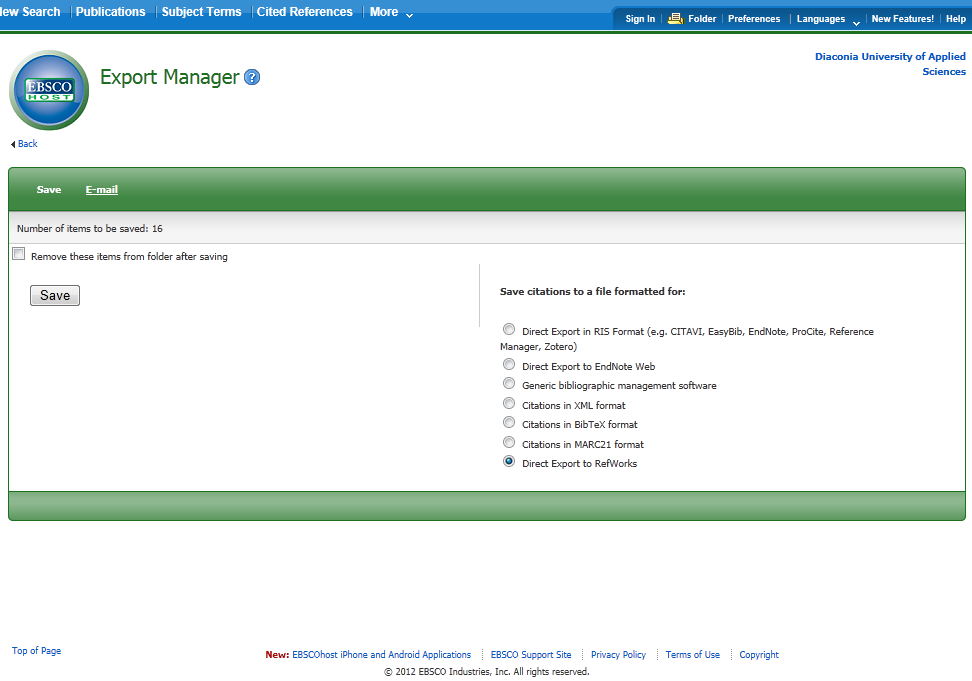The height and width of the screenshot is (681, 972).
Task: Click the Back link
Action: pos(27,144)
